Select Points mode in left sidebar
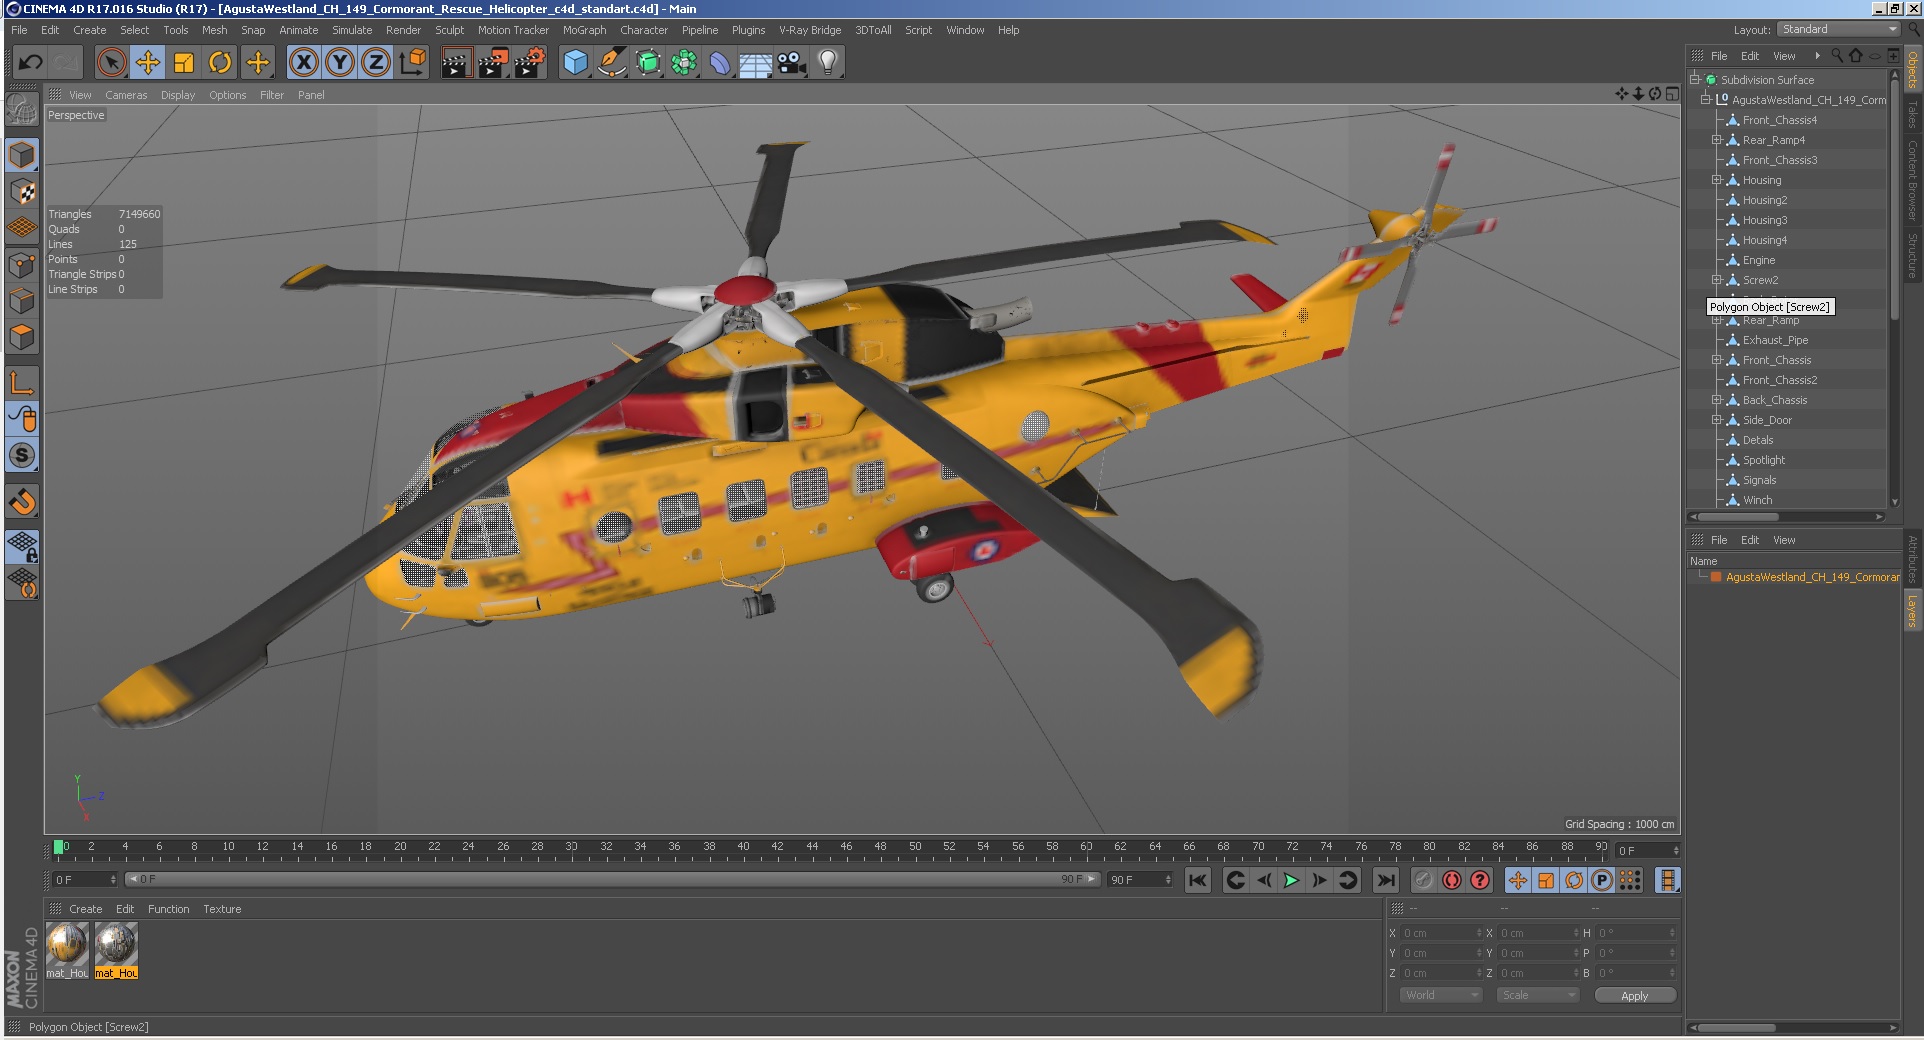 click(22, 265)
